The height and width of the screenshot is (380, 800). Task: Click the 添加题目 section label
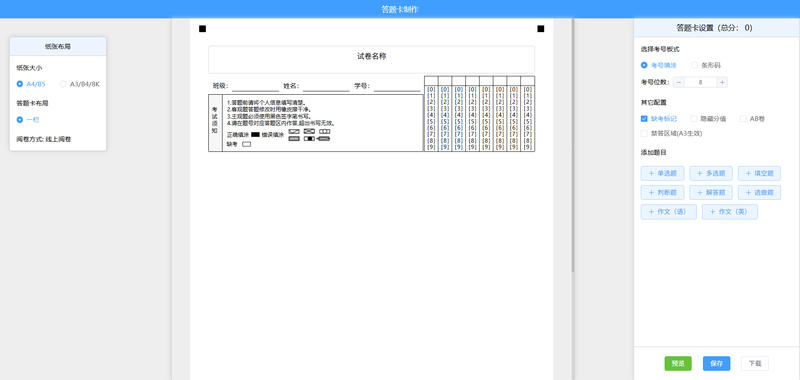[654, 152]
